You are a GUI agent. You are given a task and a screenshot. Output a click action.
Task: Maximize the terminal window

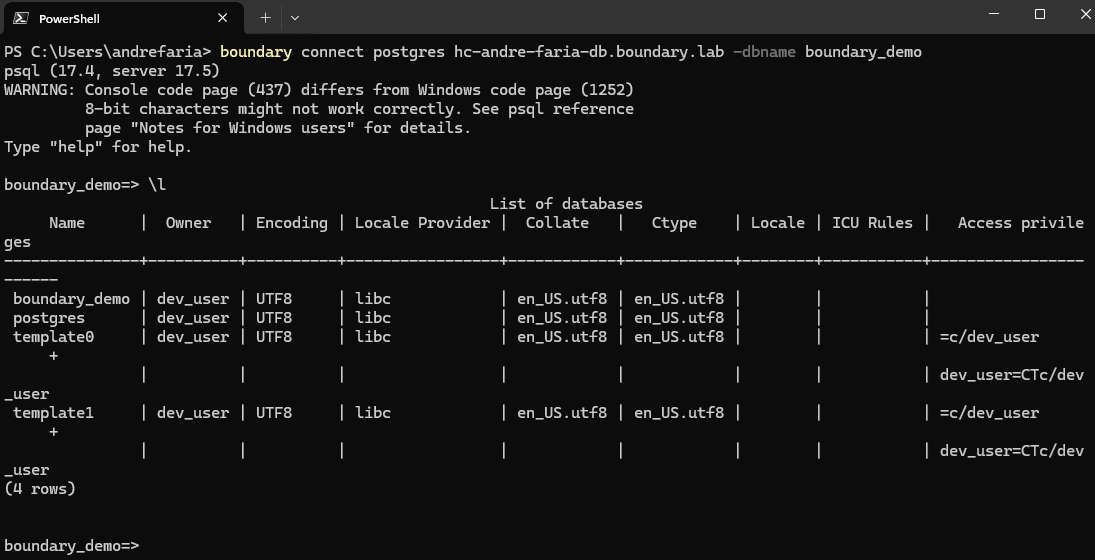point(1039,15)
